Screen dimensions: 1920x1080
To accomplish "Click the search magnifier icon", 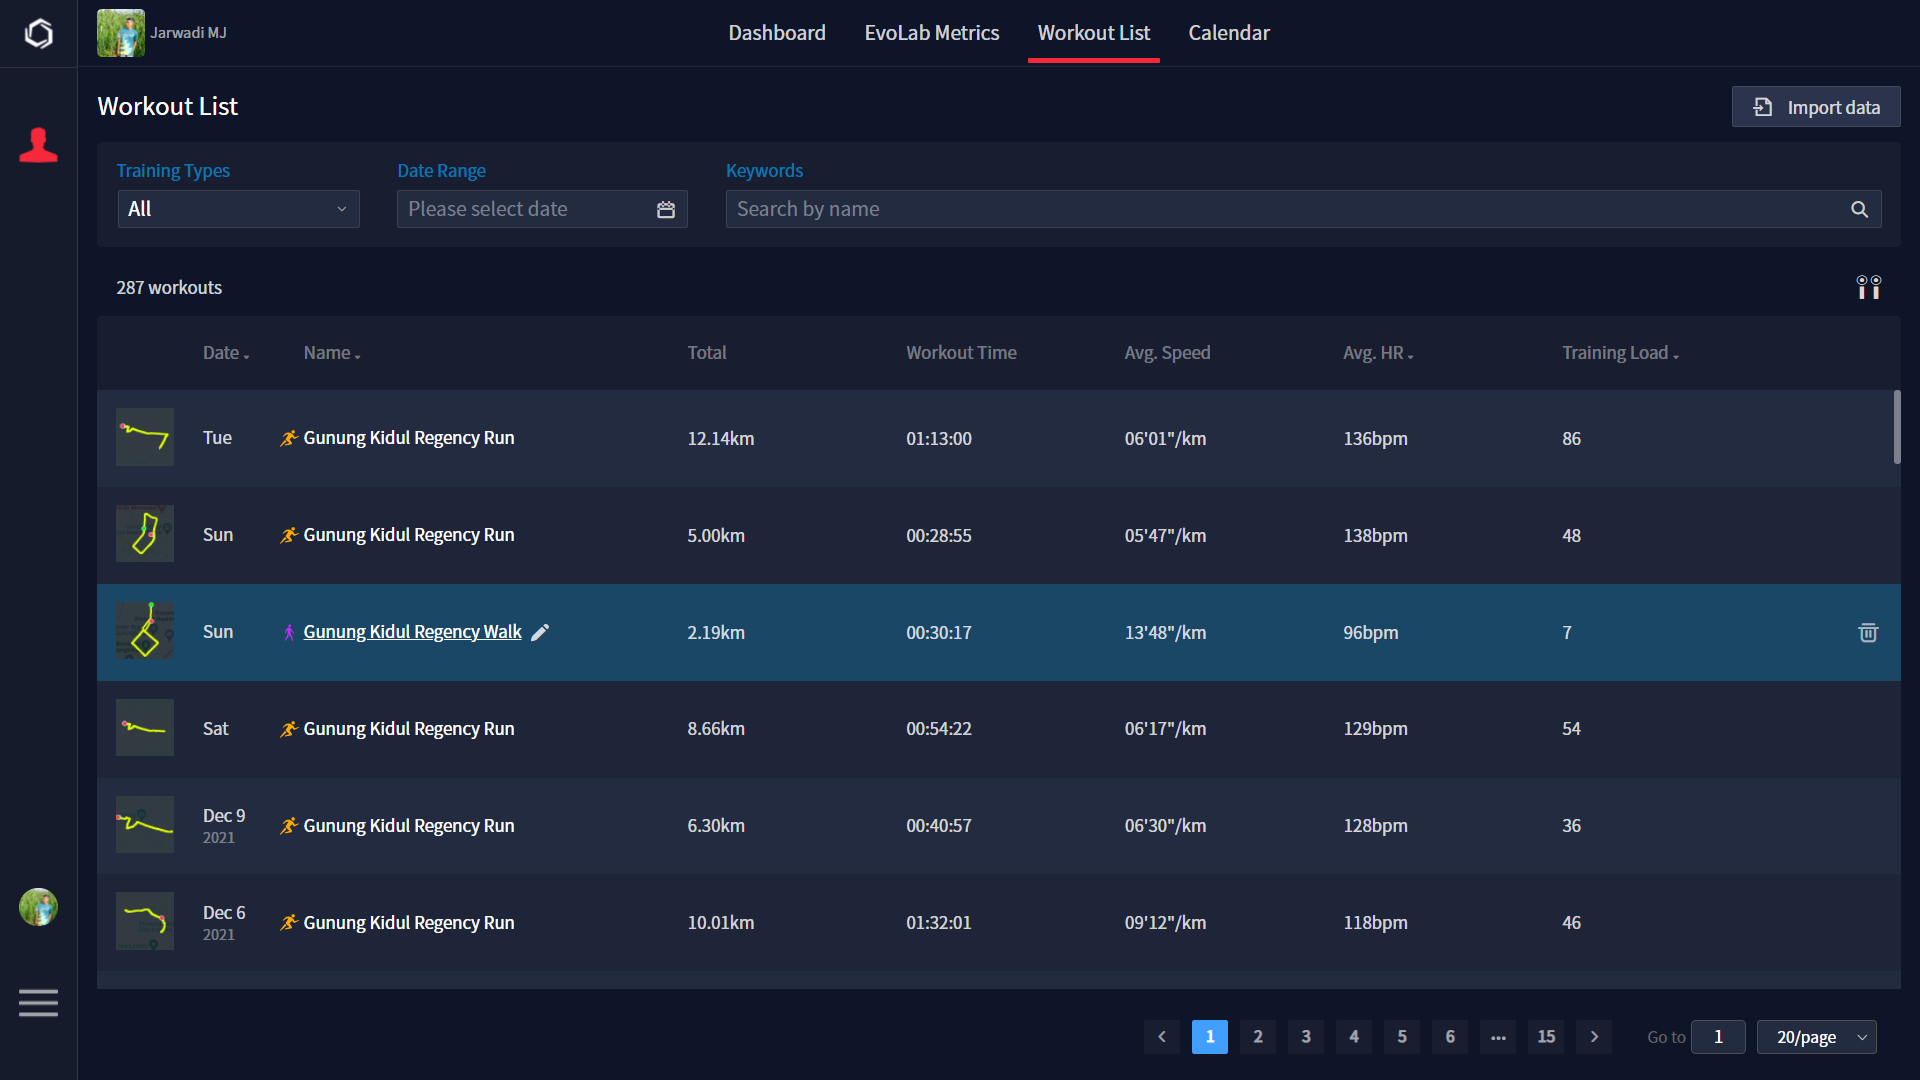I will 1859,210.
